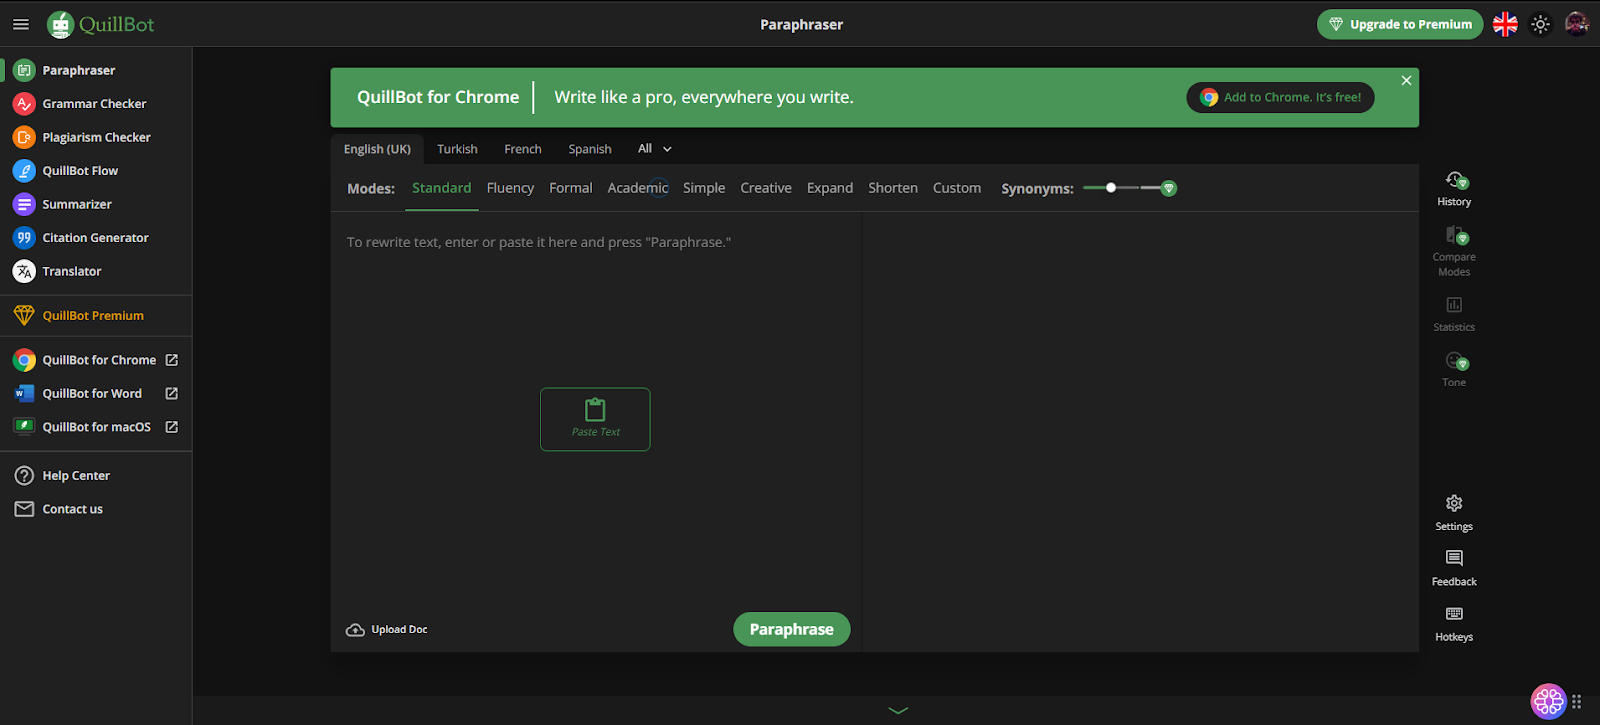This screenshot has height=725, width=1600.
Task: Open the Plagiarism Checker tool
Action: pos(95,137)
